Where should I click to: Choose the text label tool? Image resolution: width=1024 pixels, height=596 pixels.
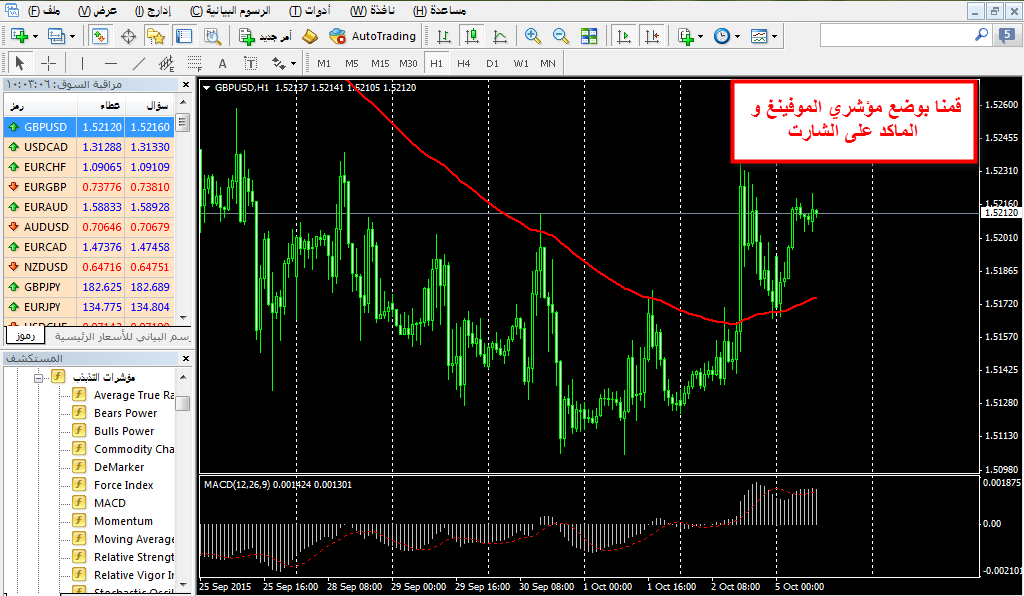tap(251, 63)
